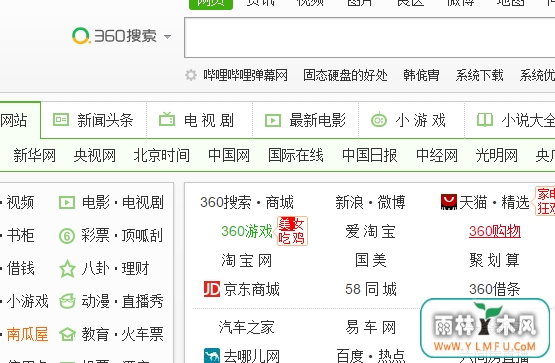Image resolution: width=555 pixels, height=363 pixels.
Task: Click the 小说大全 book icon
Action: click(x=485, y=120)
